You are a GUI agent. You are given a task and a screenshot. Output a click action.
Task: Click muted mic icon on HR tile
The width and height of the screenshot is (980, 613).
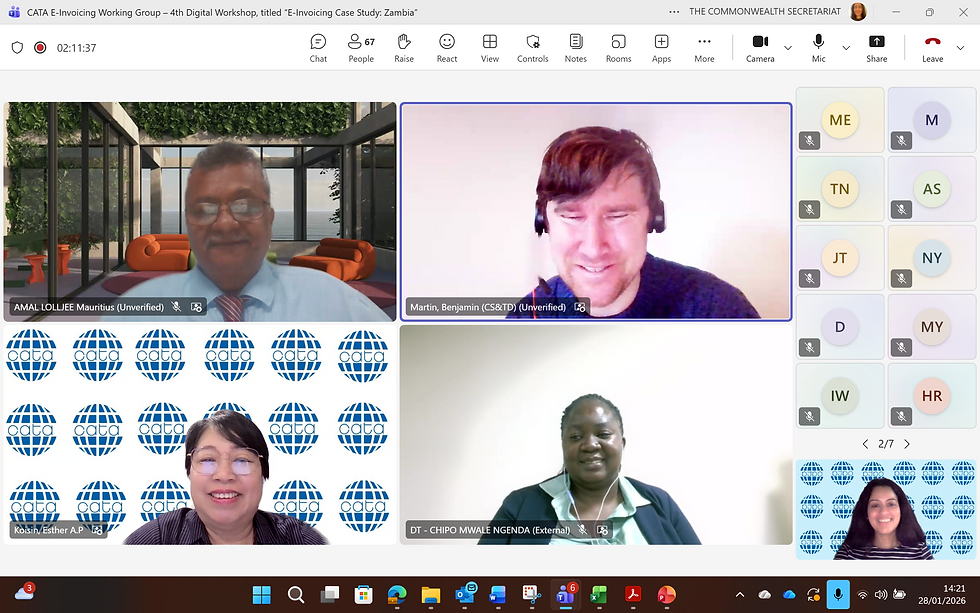pos(901,416)
